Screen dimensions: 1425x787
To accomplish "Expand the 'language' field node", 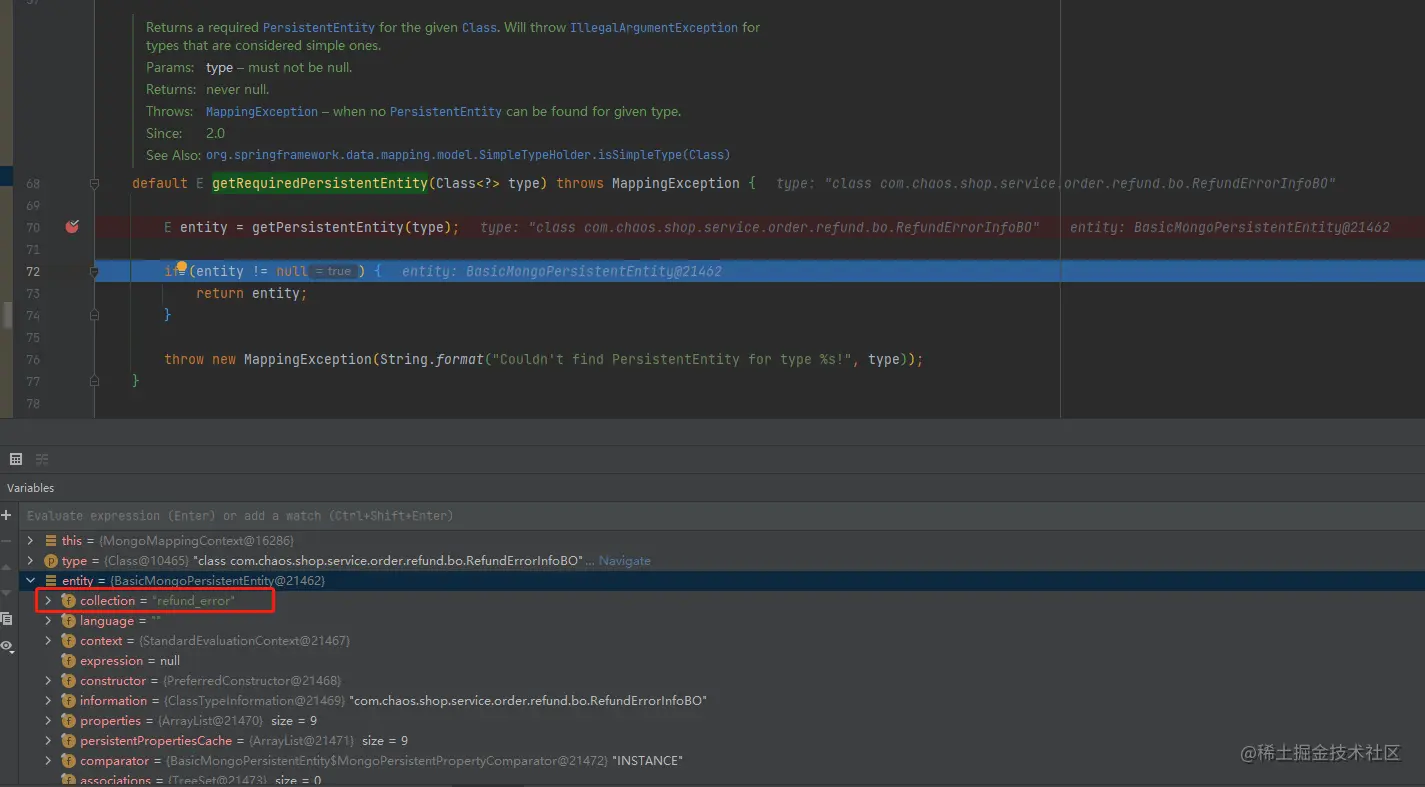I will pyautogui.click(x=48, y=621).
